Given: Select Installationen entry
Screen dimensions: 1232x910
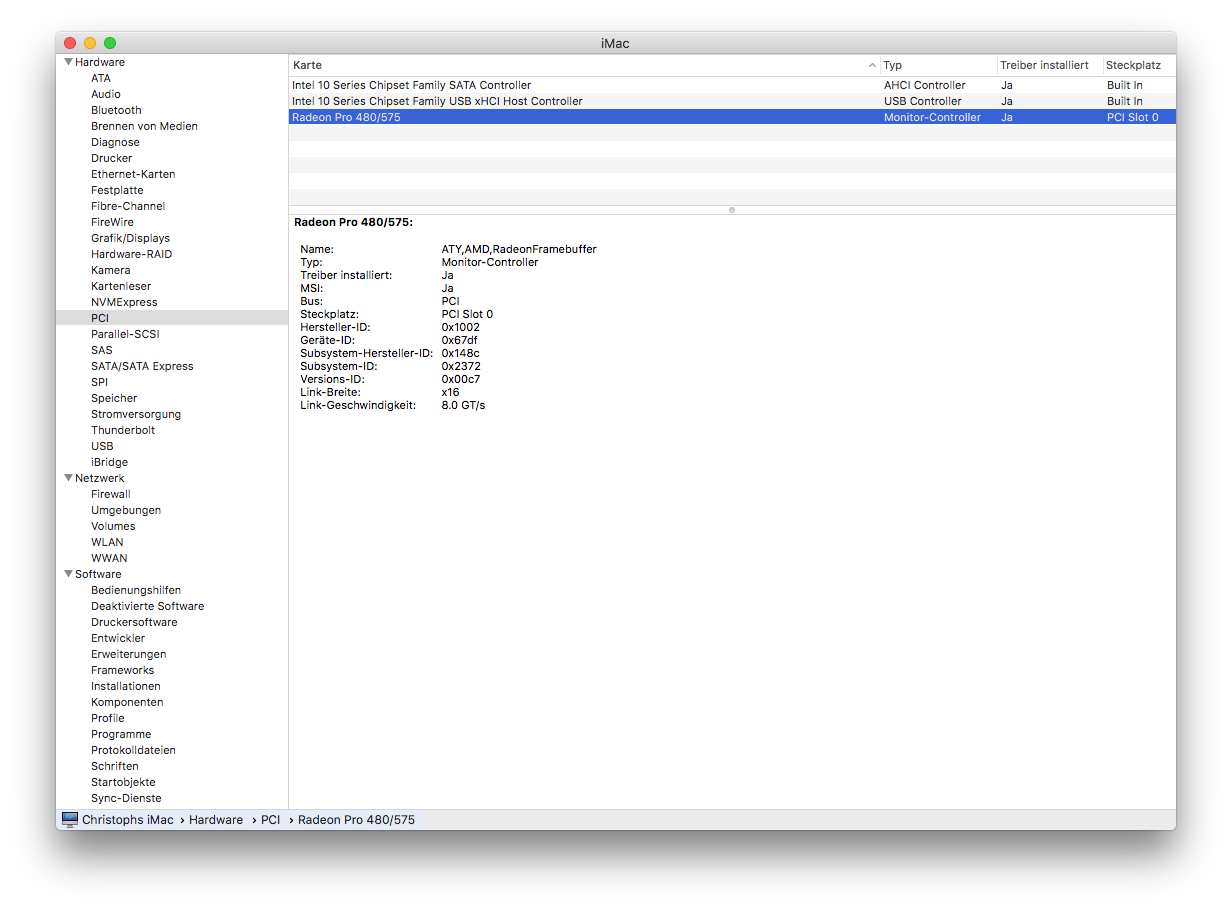Looking at the screenshot, I should click(x=126, y=686).
